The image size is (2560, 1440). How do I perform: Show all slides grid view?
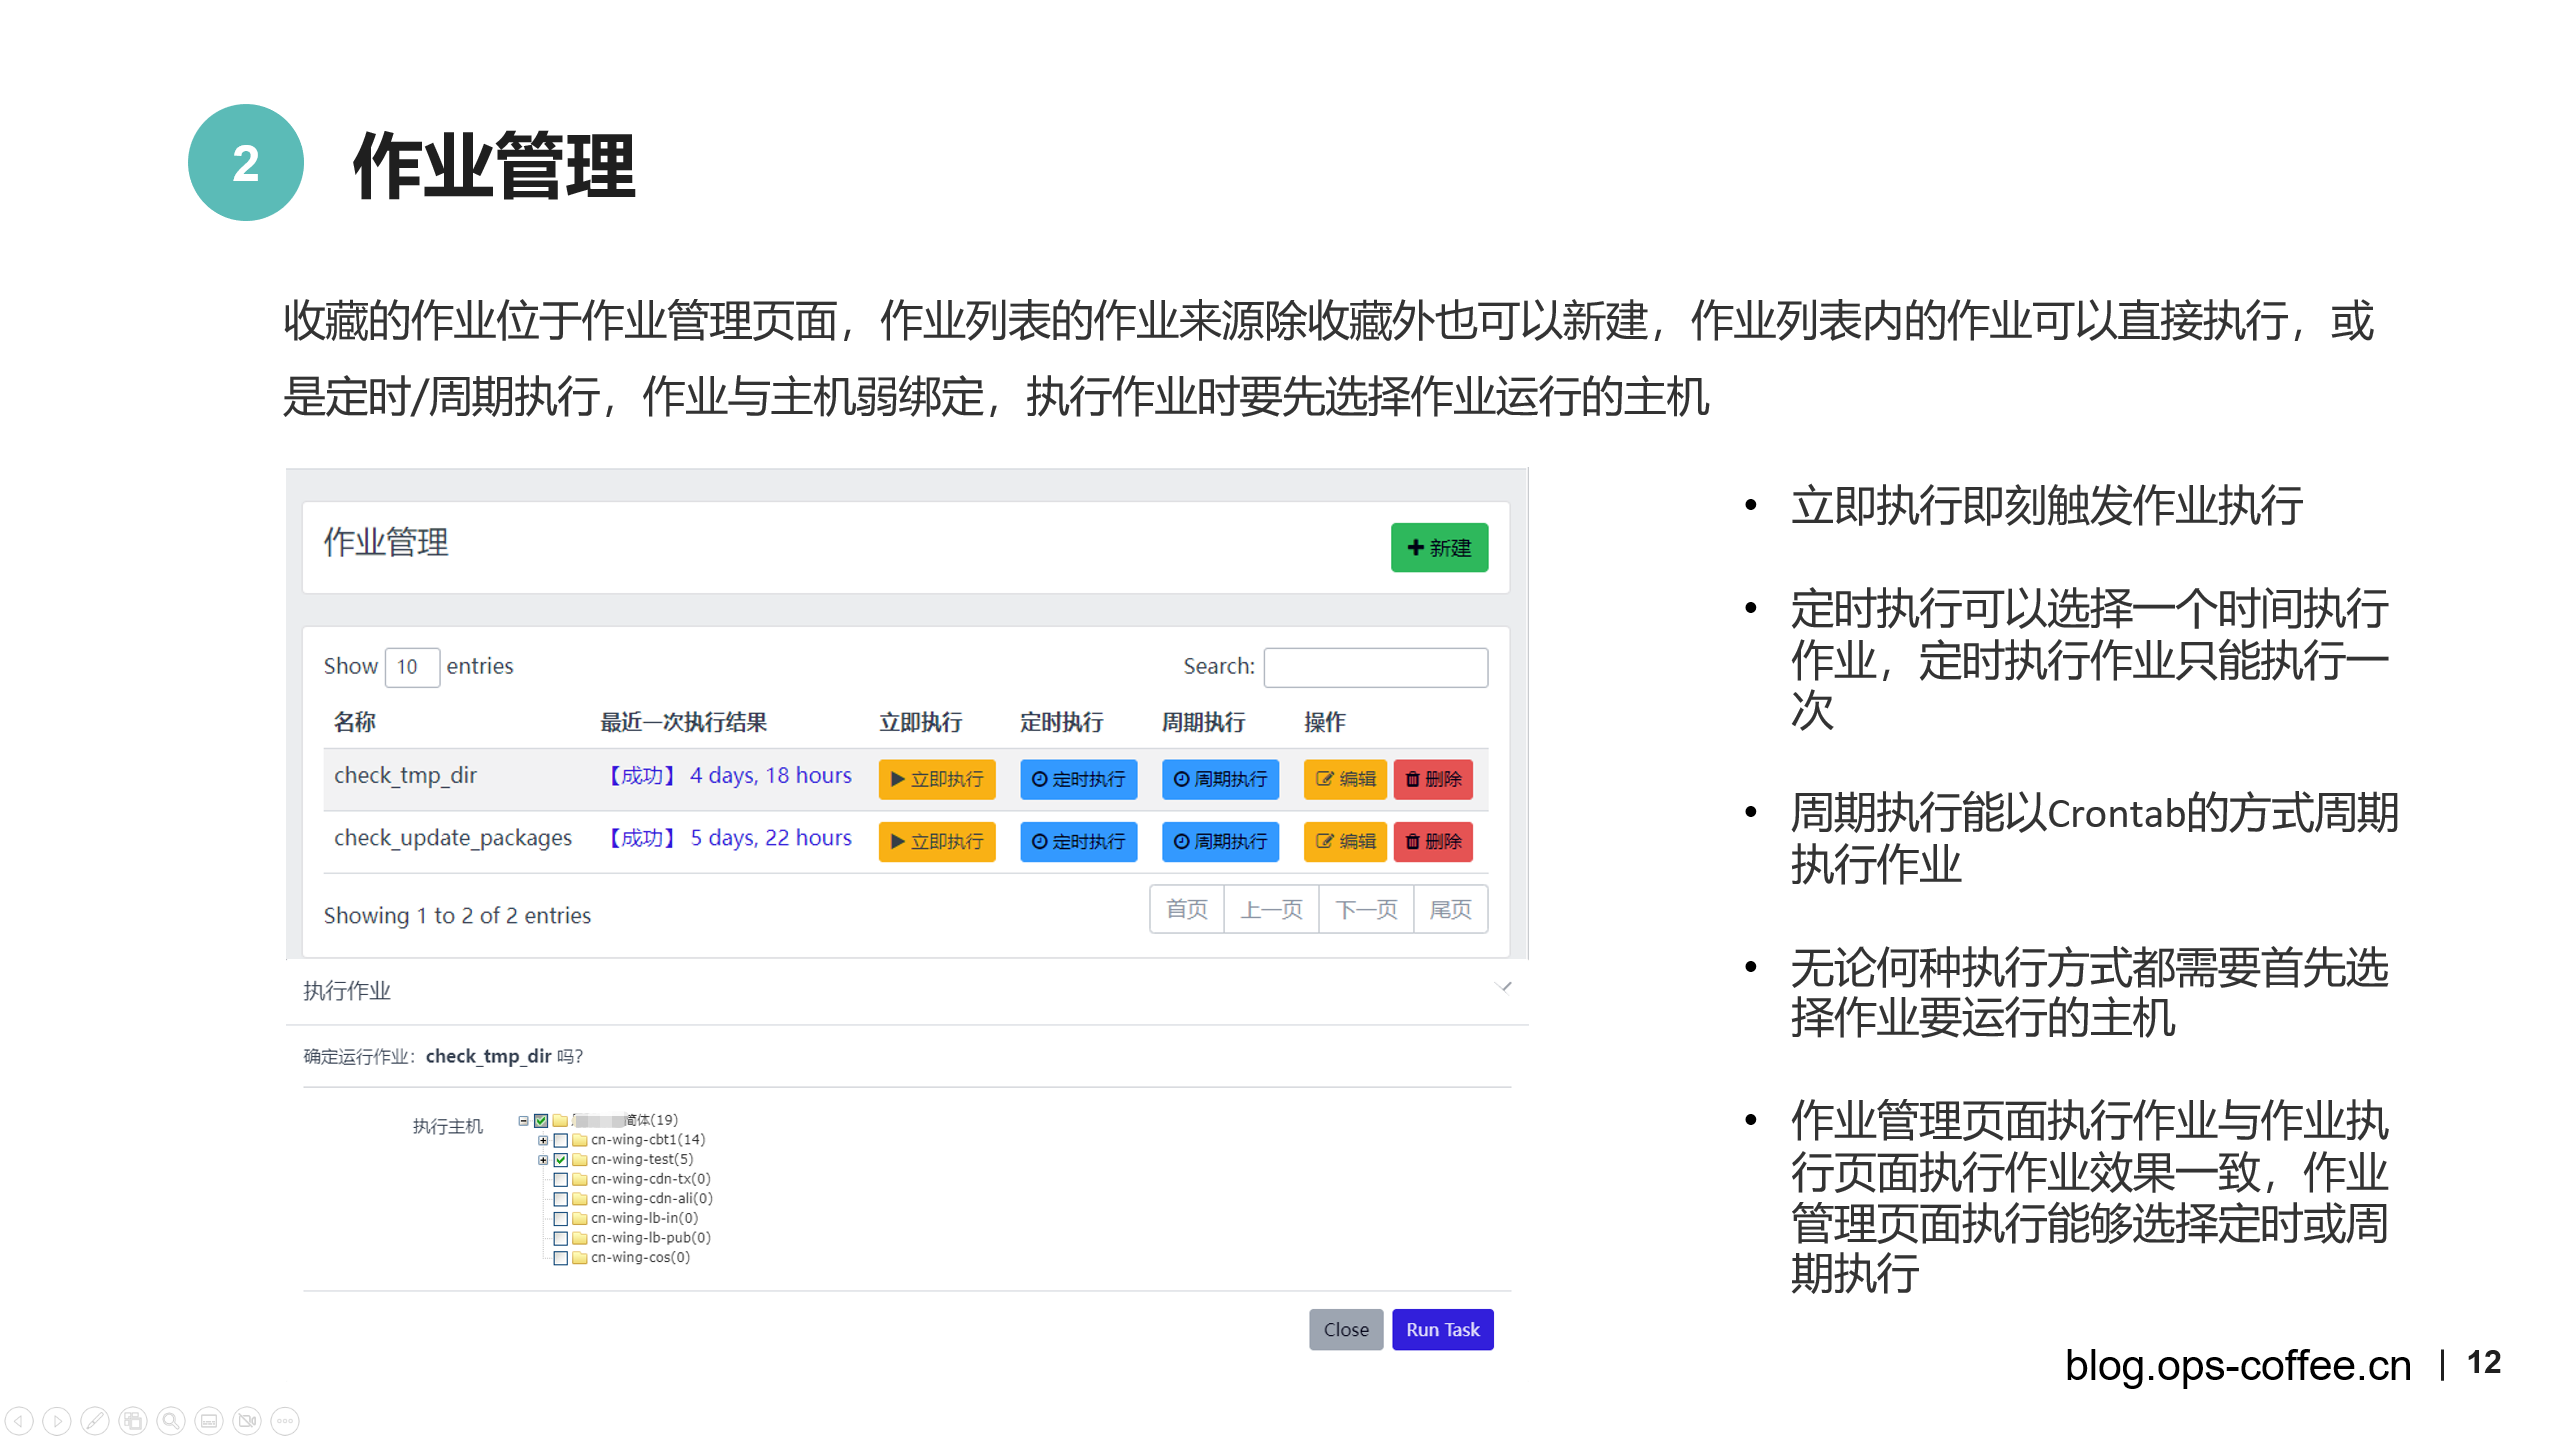coord(133,1420)
